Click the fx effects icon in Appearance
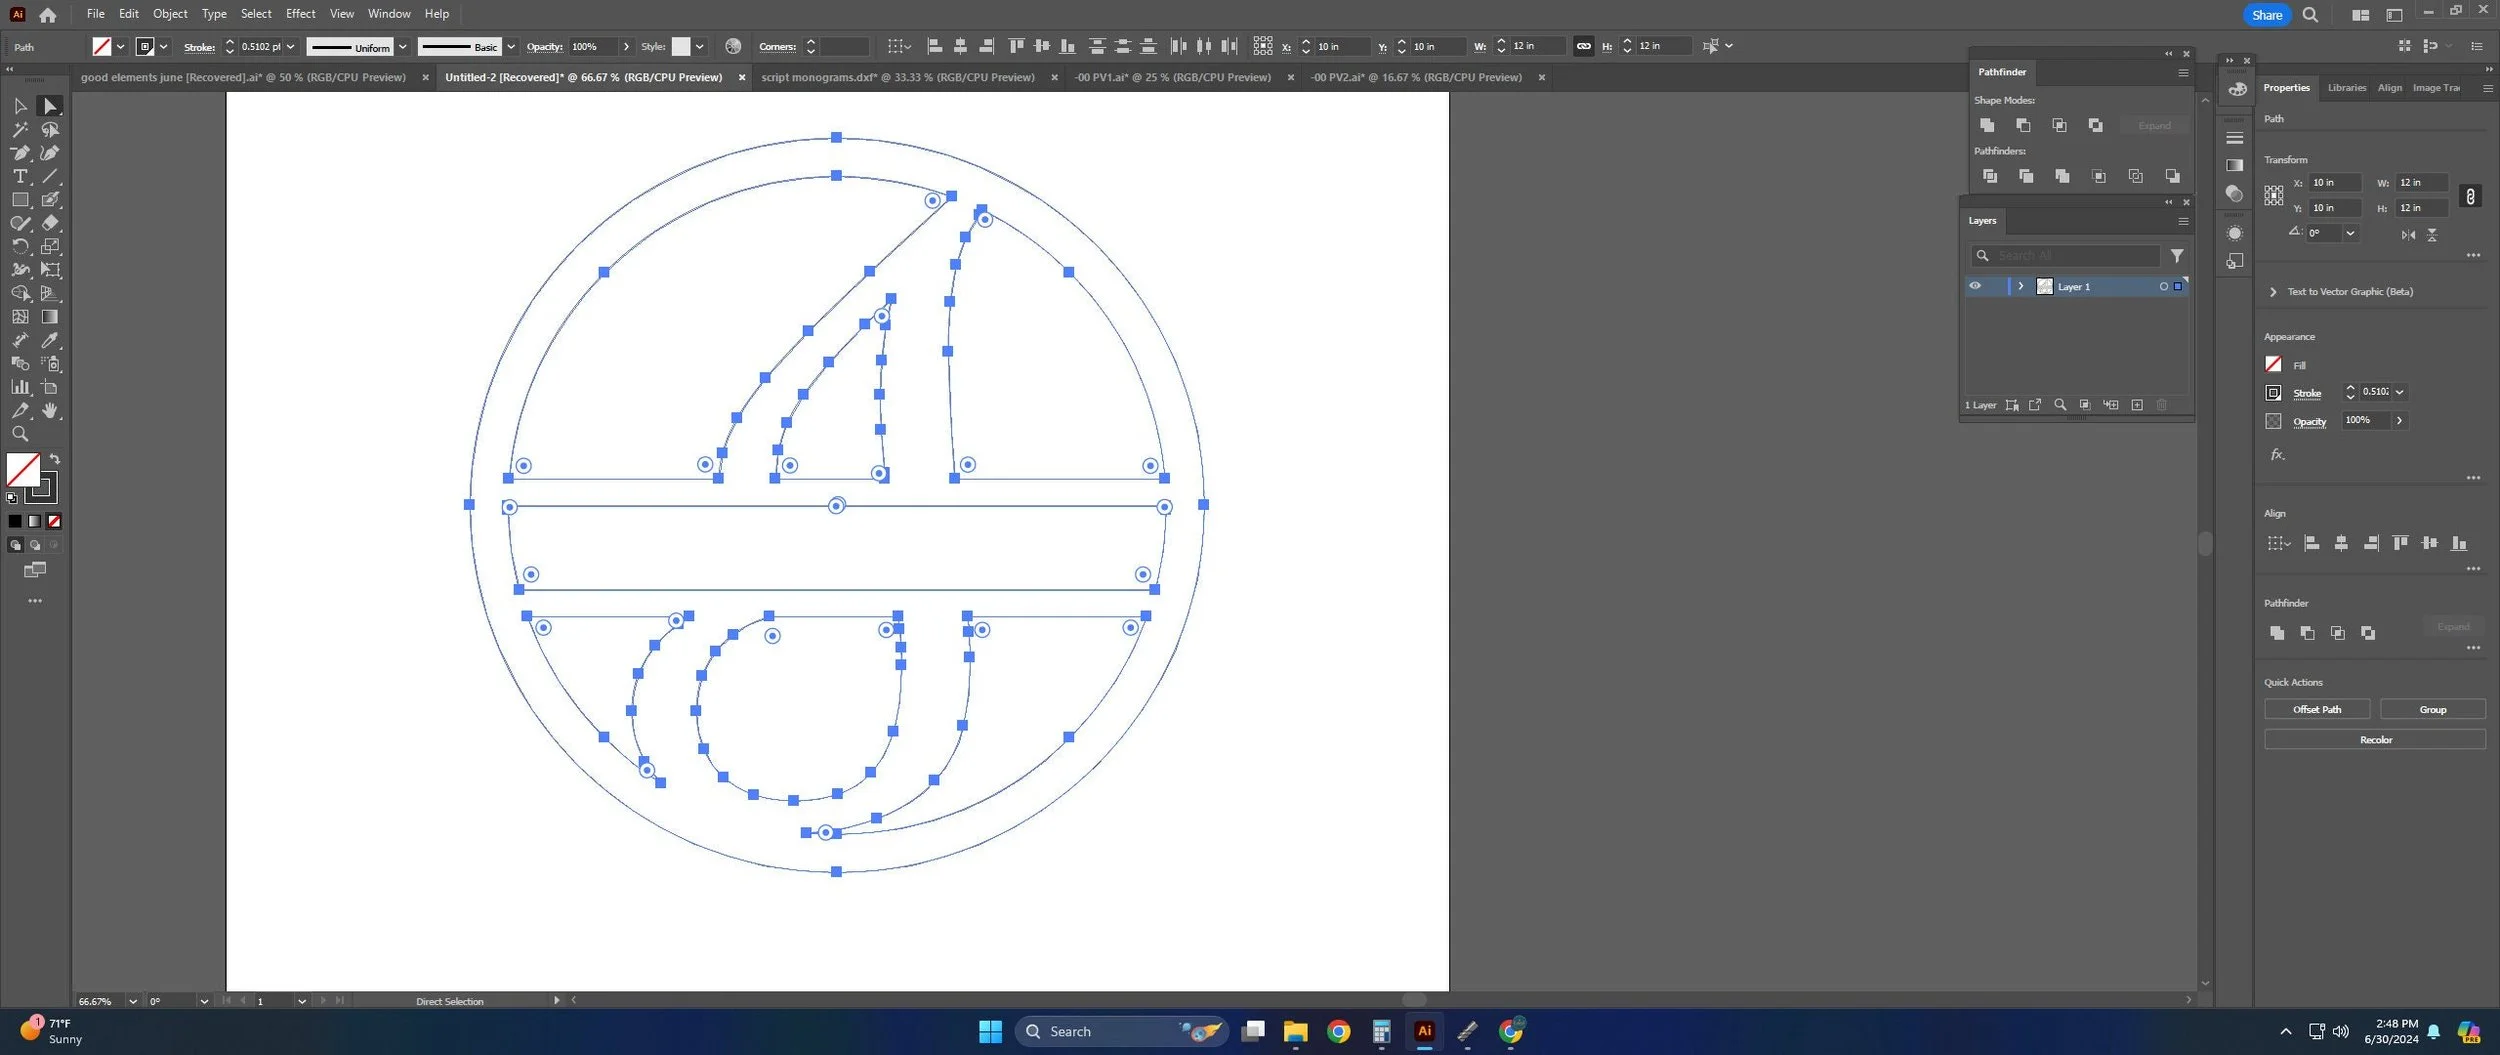The height and width of the screenshot is (1055, 2500). 2277,455
